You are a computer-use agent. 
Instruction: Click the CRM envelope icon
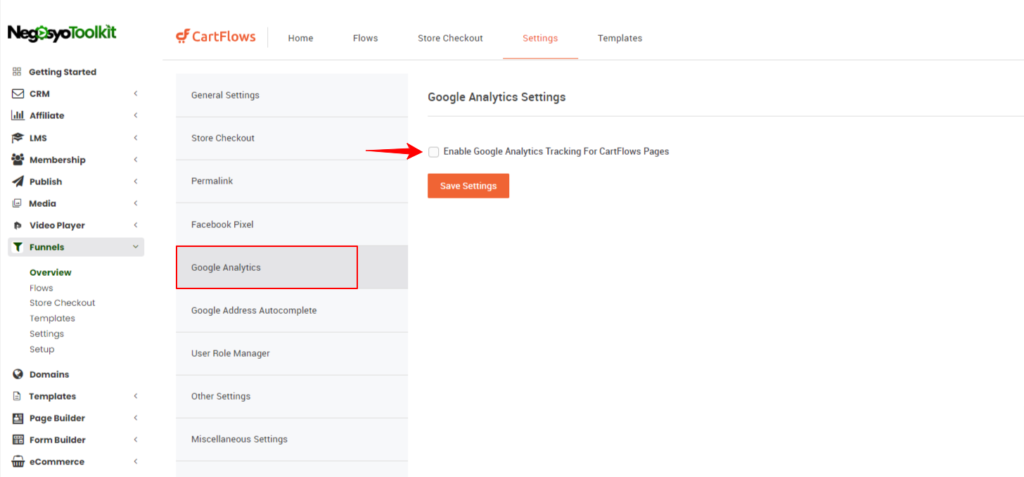(x=18, y=94)
